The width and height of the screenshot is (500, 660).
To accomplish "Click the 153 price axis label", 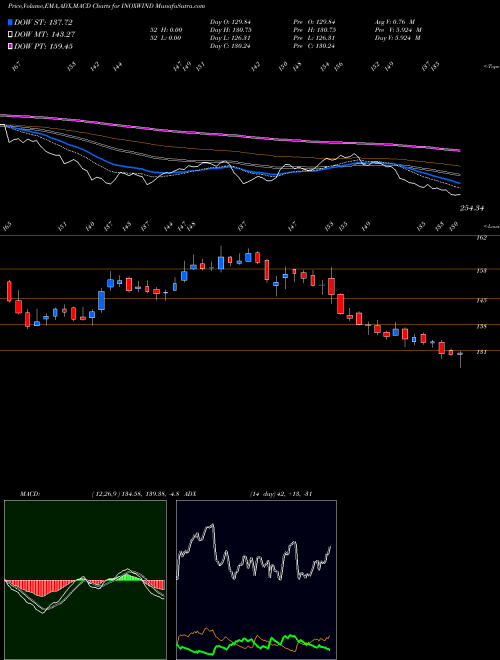I will (x=482, y=271).
